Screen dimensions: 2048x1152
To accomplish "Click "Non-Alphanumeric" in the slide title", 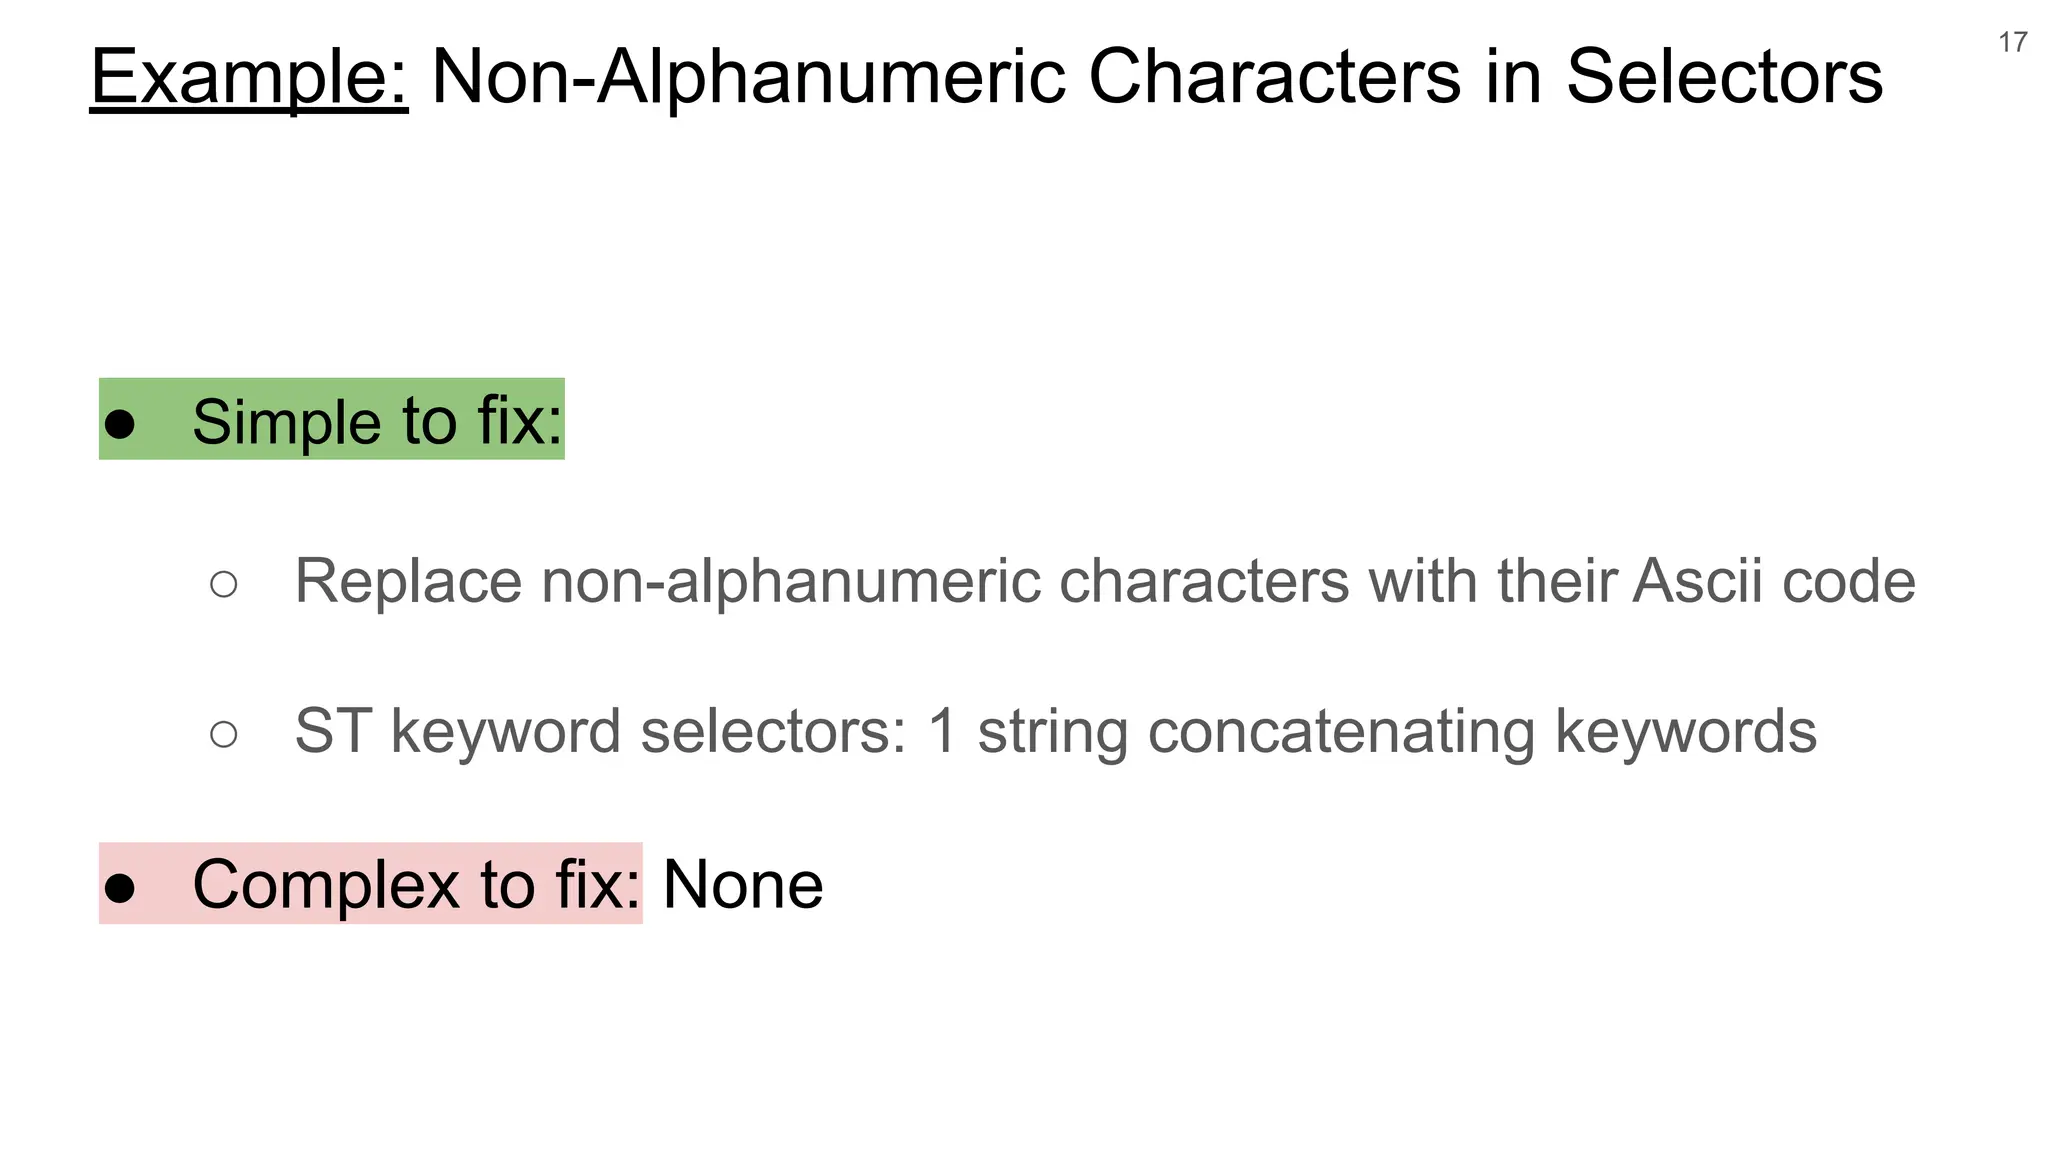I will pos(748,76).
